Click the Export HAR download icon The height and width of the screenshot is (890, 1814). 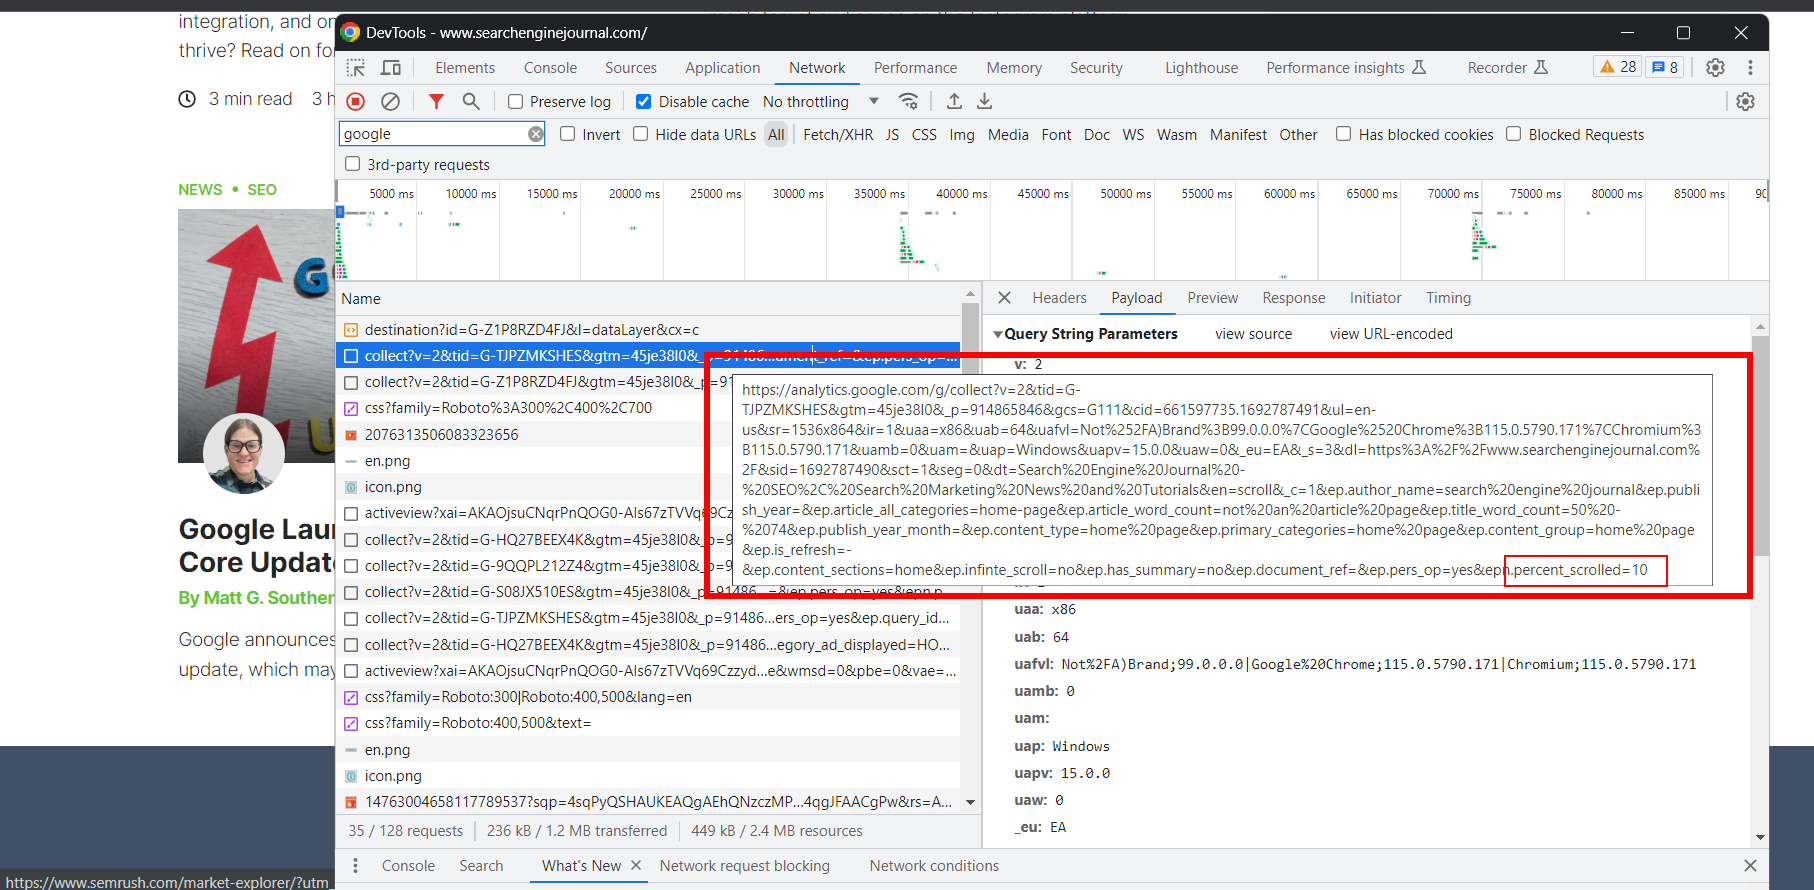coord(985,101)
